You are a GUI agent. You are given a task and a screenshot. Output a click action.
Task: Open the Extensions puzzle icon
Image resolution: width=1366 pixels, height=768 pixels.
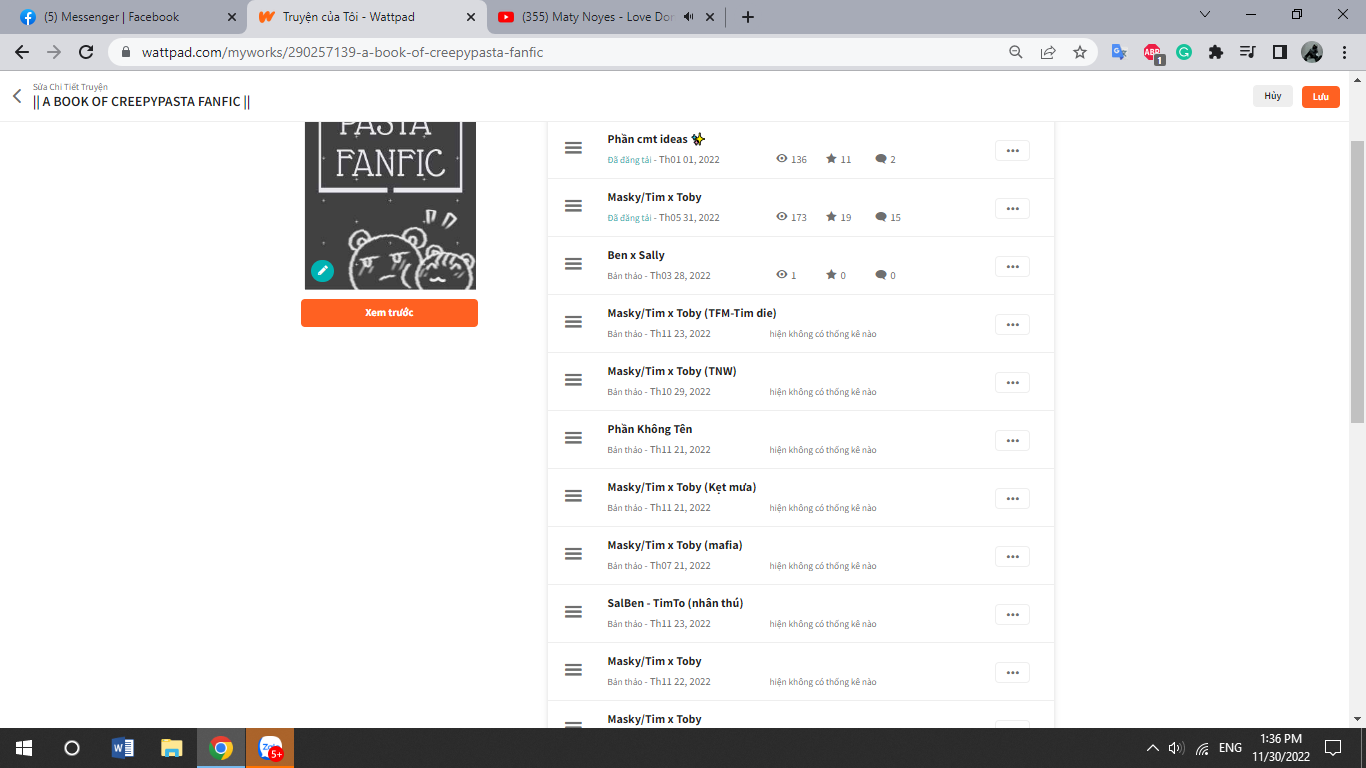click(1216, 52)
